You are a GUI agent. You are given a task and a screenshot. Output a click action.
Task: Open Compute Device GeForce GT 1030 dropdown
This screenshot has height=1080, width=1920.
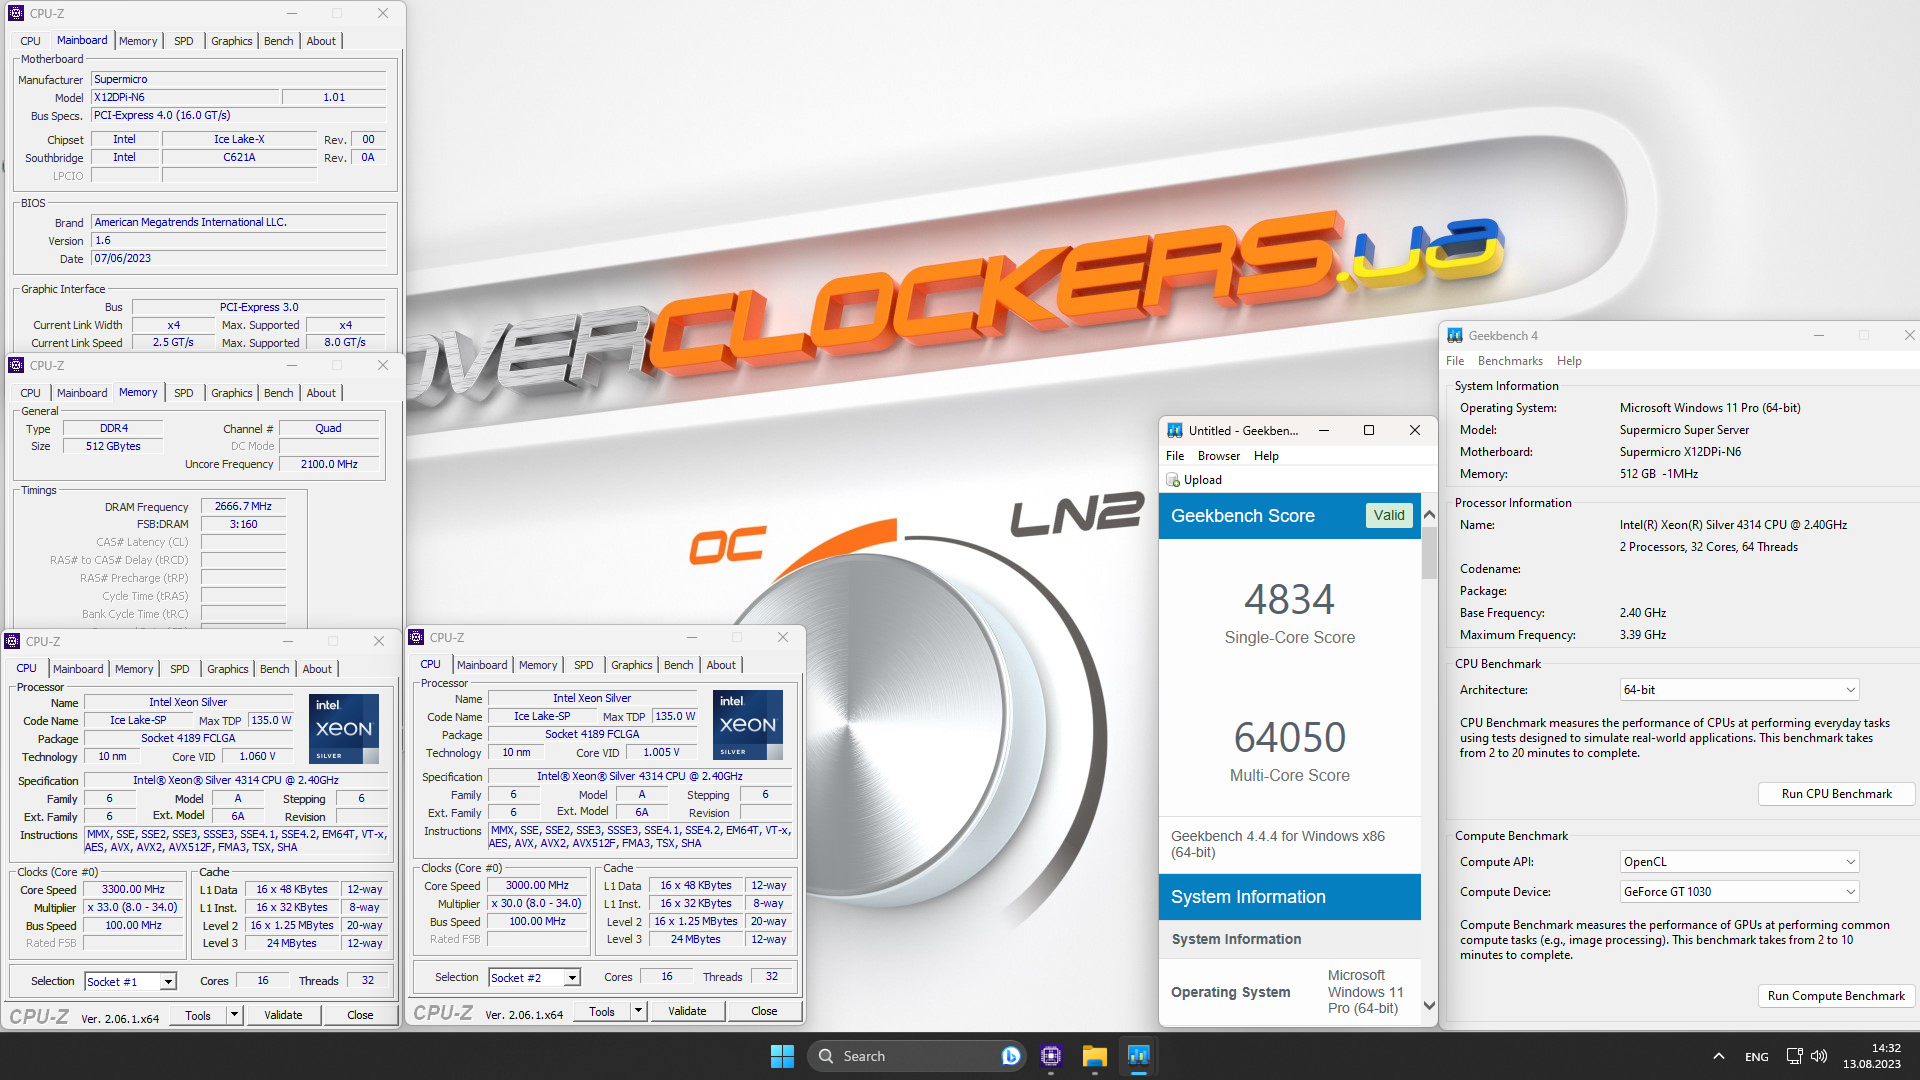(1740, 891)
